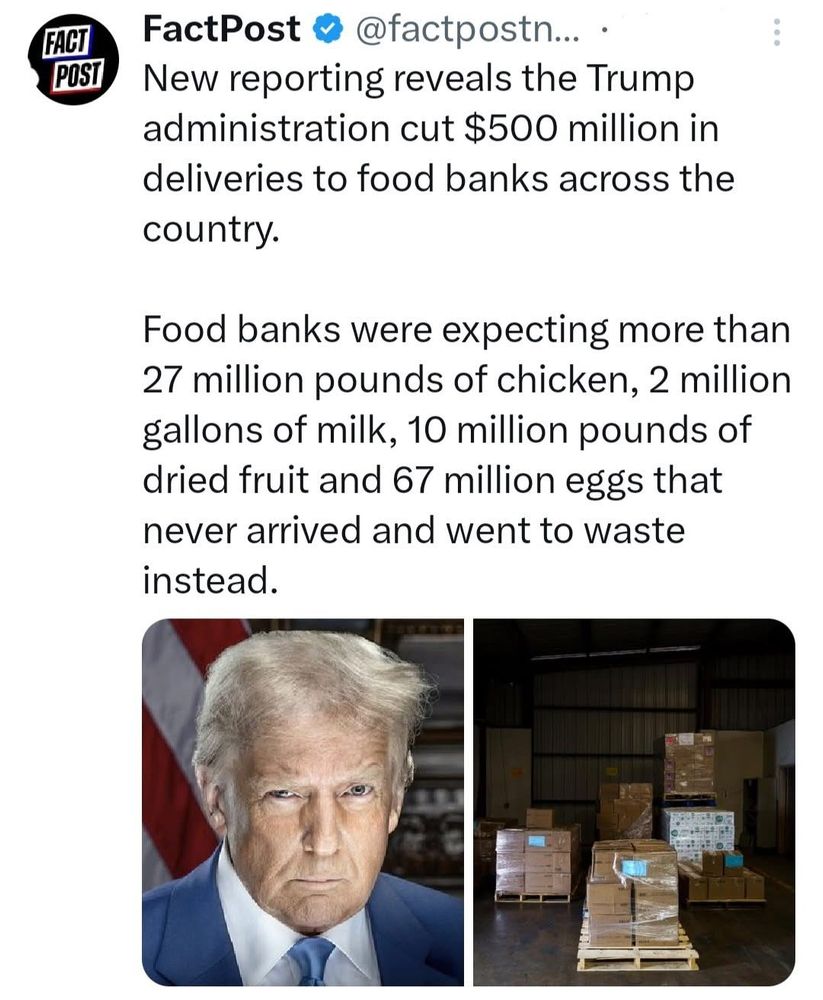Screen dimensions: 823x1000
Task: Open the warehouse photo on the right
Action: (x=634, y=802)
